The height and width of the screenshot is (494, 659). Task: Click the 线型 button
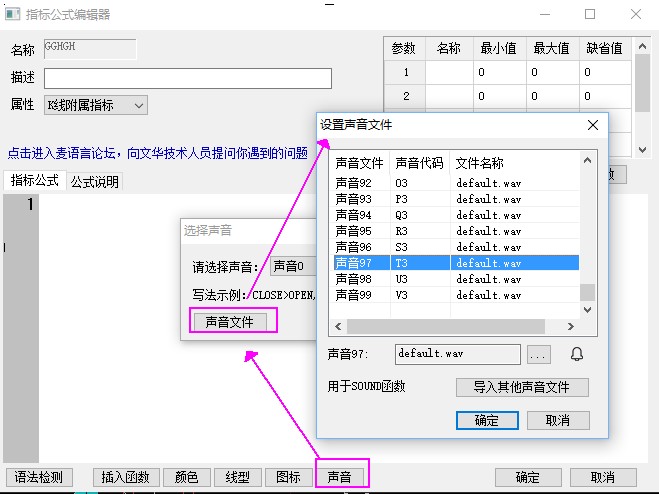(237, 477)
